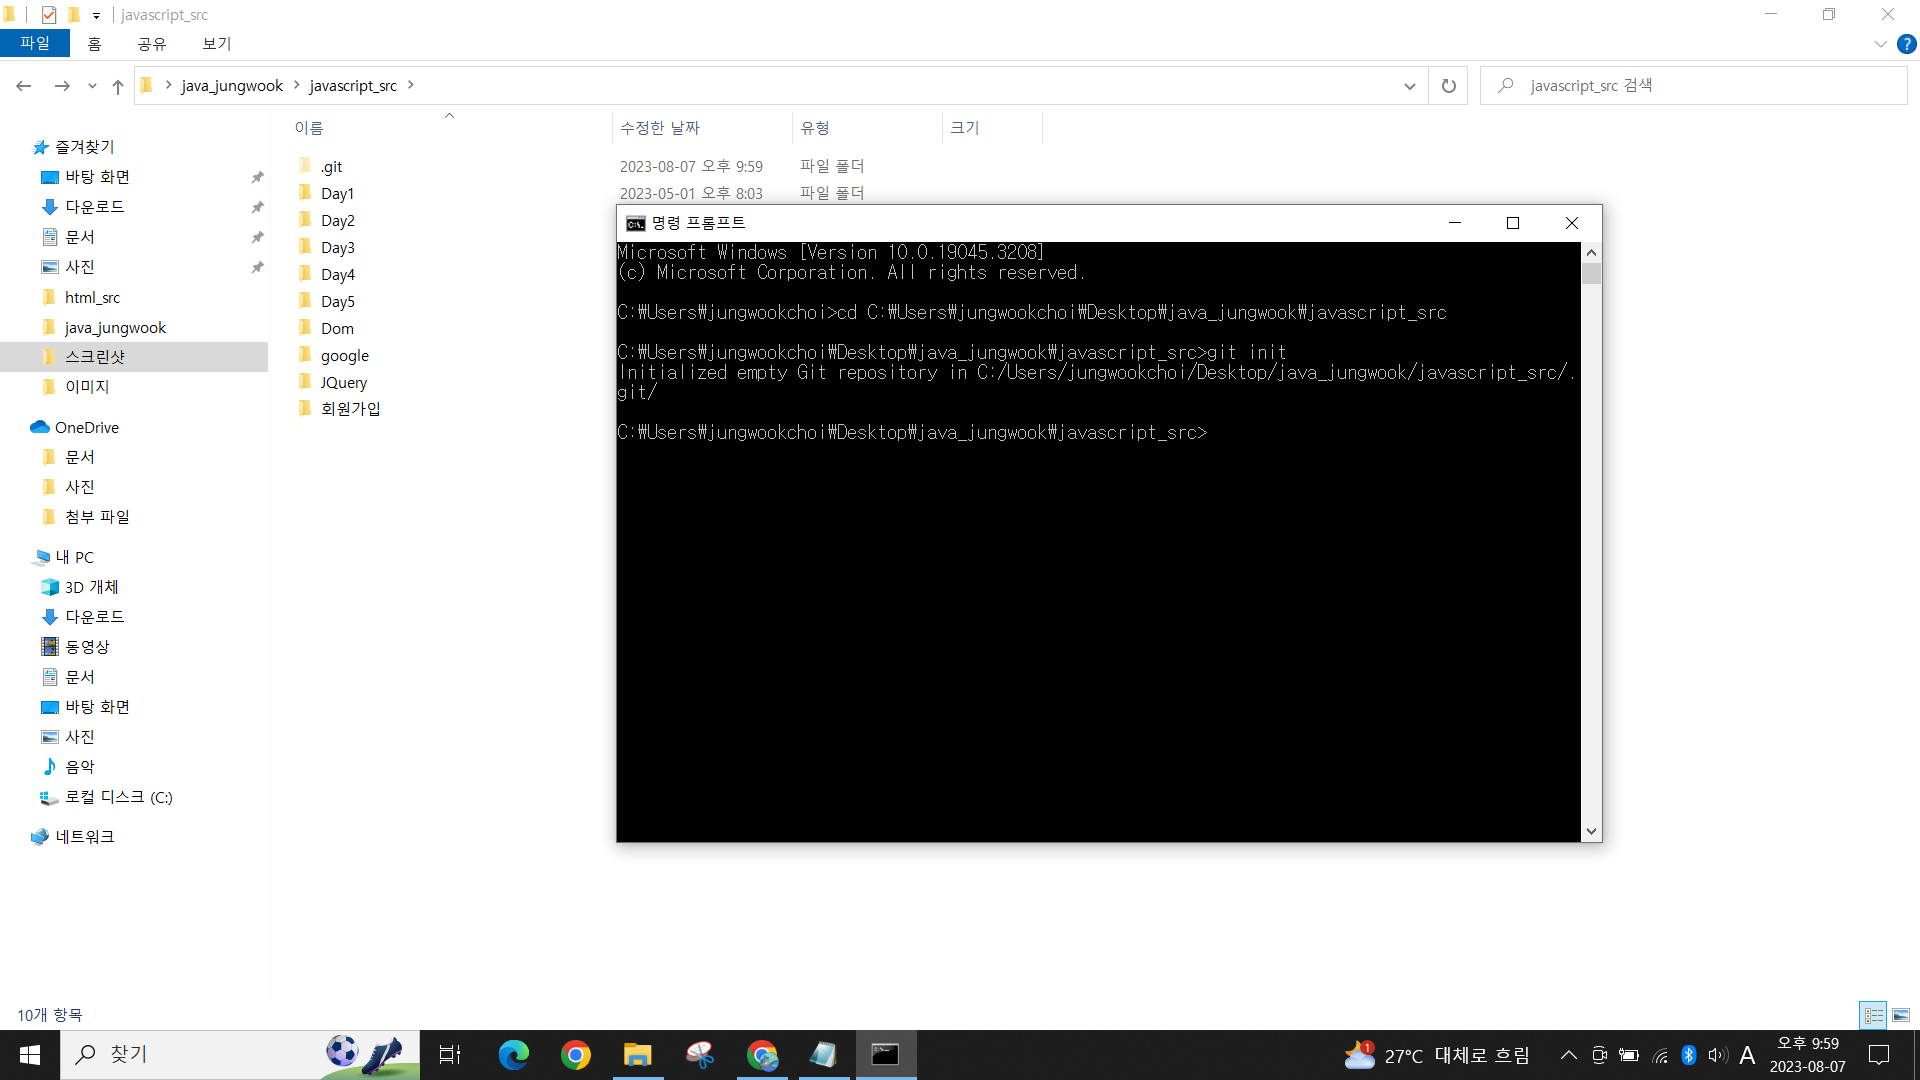Open the Help question mark icon

click(x=1907, y=44)
